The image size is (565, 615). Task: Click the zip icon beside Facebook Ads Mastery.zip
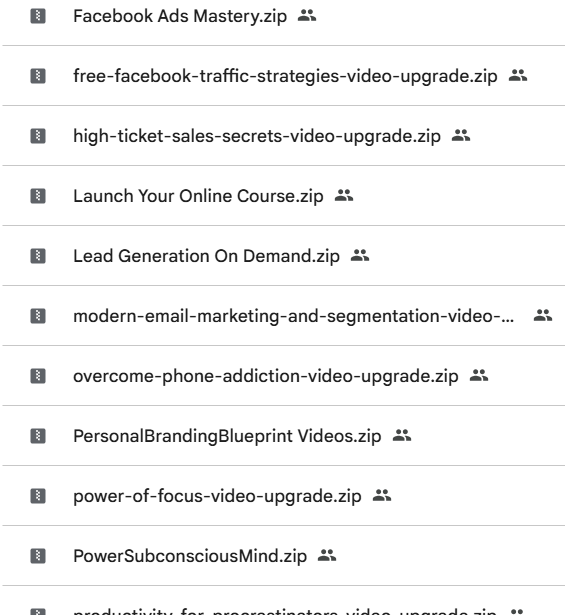coord(38,16)
